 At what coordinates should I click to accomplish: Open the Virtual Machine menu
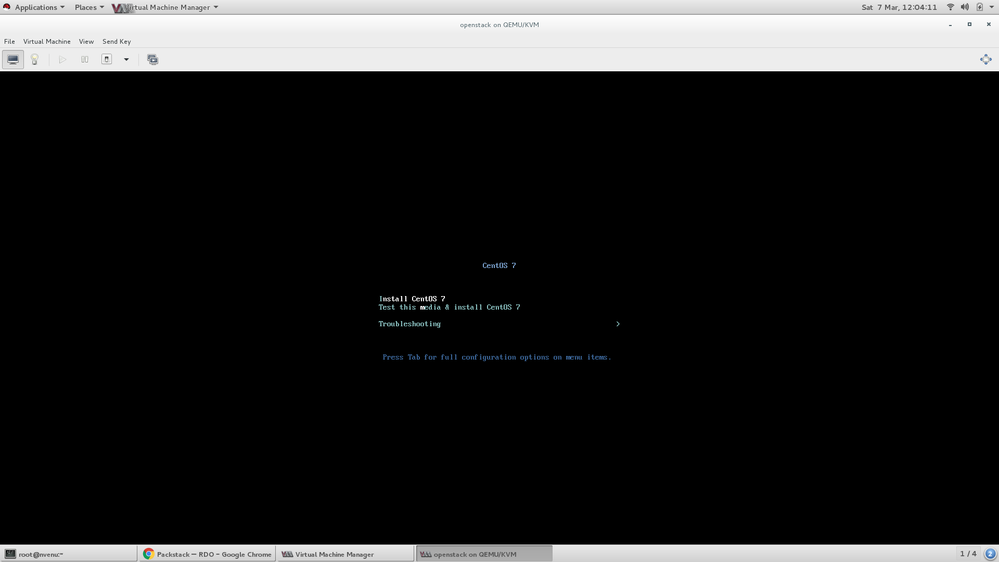tap(47, 42)
